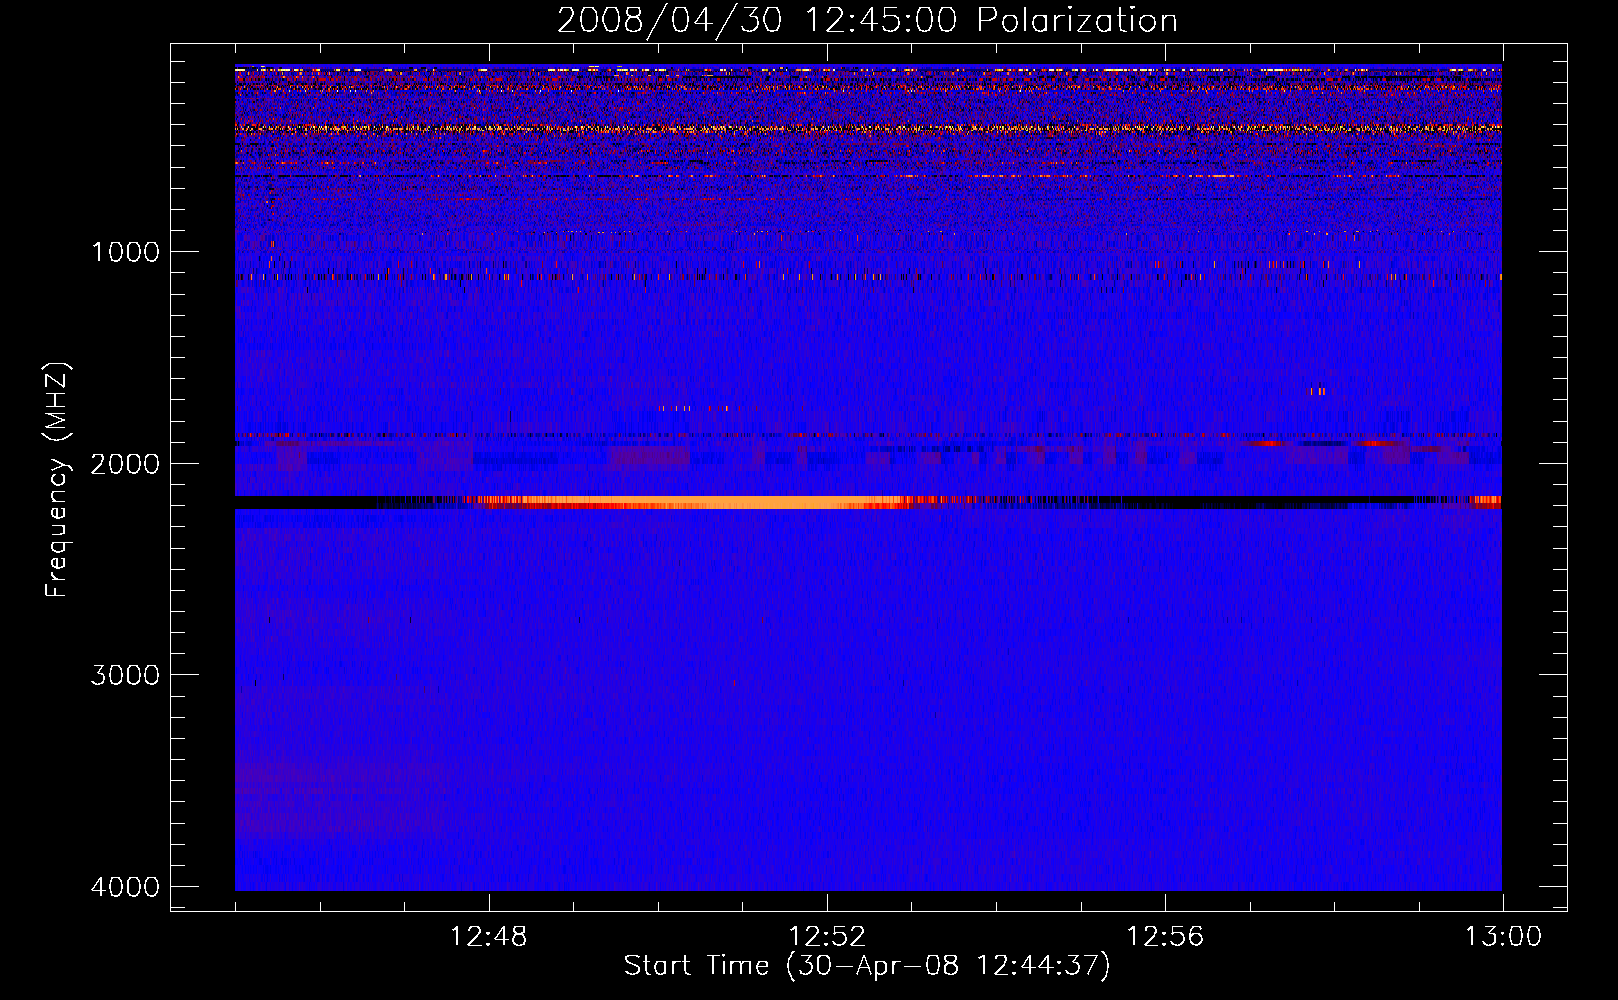Select the 3000 frequency tick label
1618x1000 pixels.
pyautogui.click(x=125, y=675)
